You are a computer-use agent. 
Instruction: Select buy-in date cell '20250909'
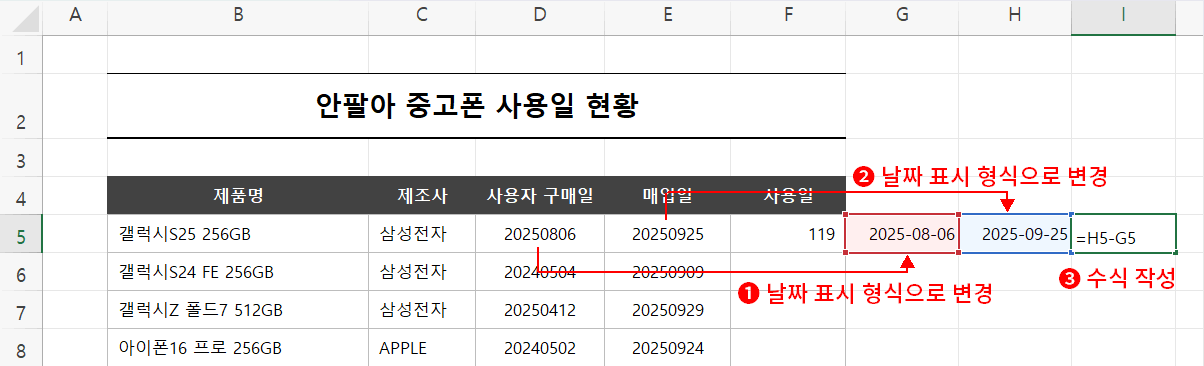point(667,271)
